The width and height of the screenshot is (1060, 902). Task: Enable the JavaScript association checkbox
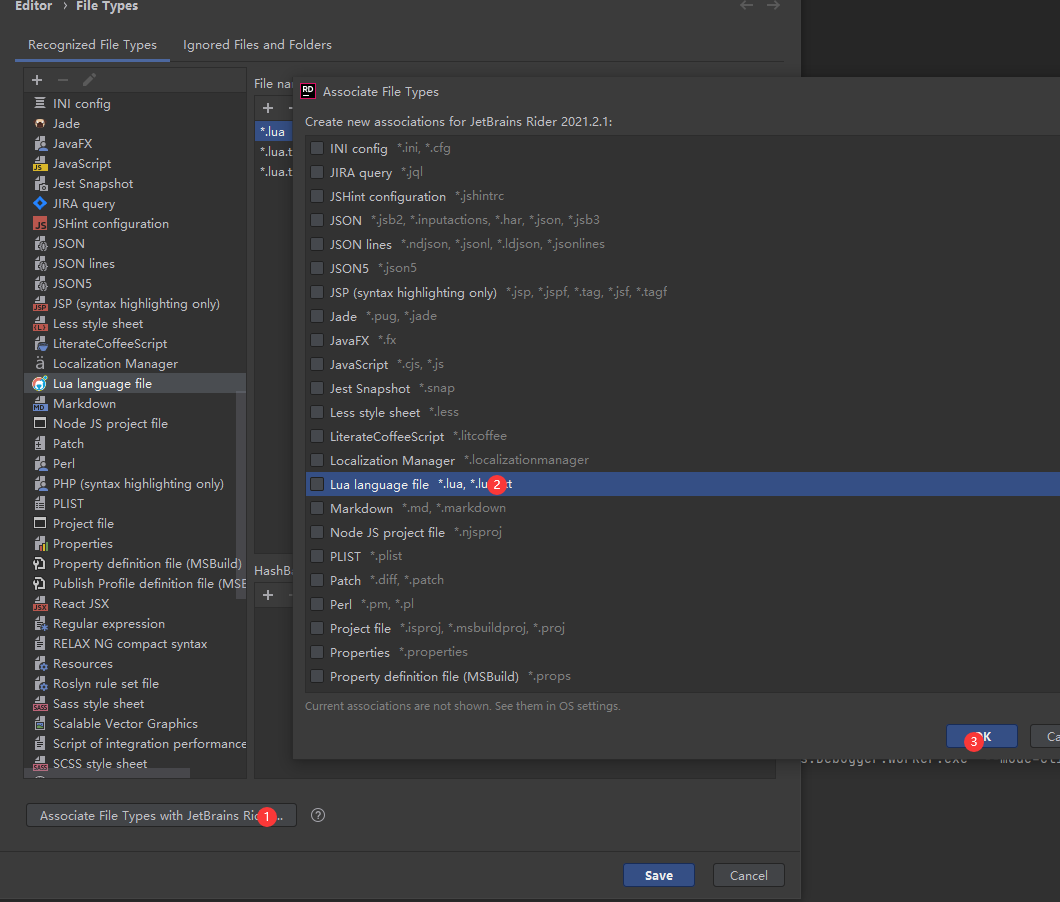pyautogui.click(x=316, y=364)
